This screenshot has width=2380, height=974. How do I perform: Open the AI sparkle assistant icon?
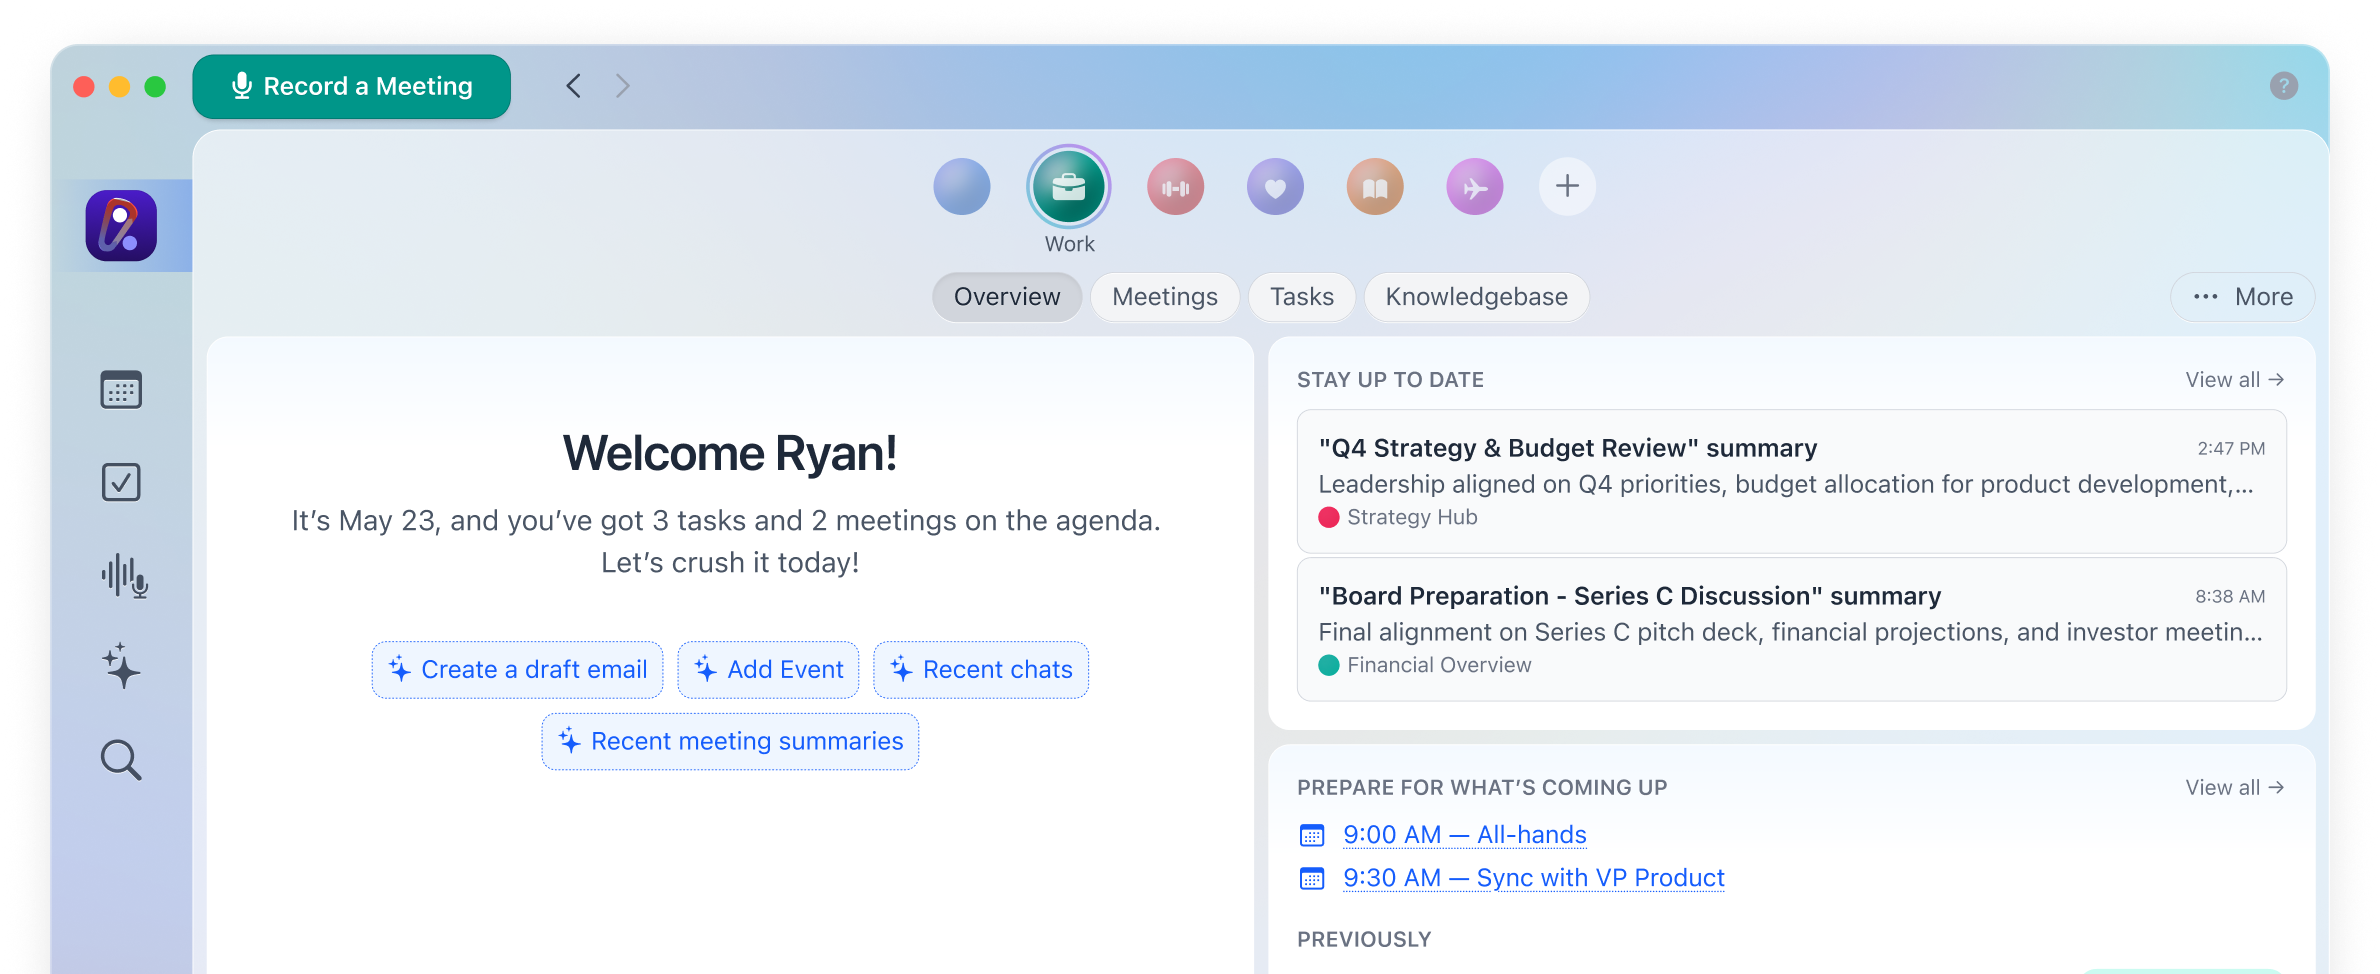121,666
